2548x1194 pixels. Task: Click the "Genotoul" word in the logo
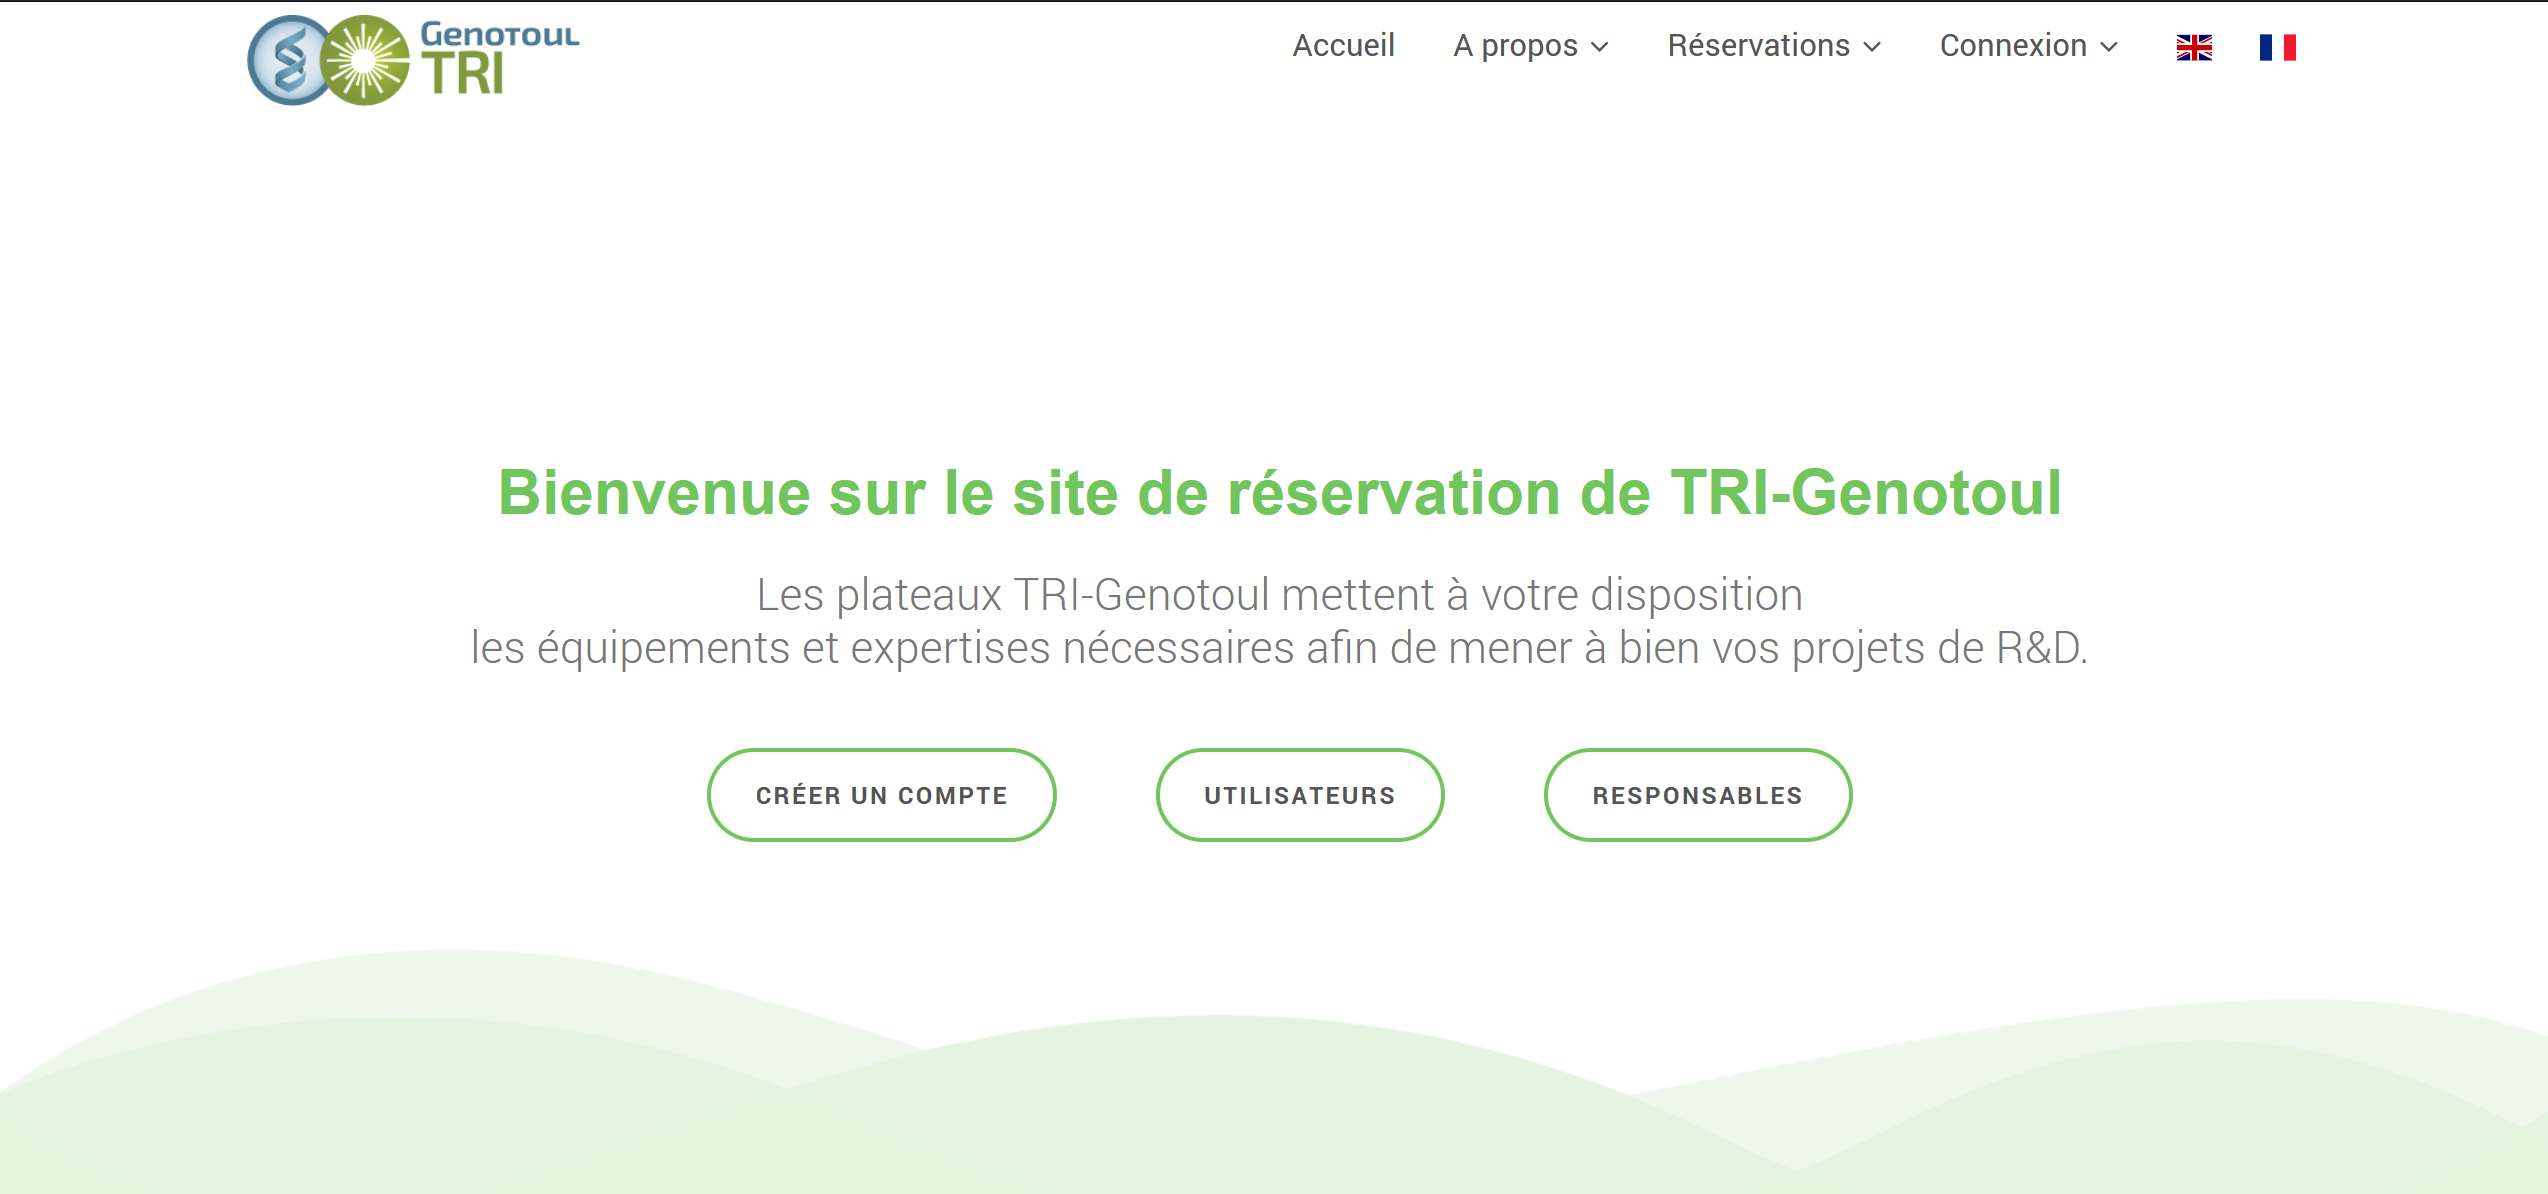(500, 34)
